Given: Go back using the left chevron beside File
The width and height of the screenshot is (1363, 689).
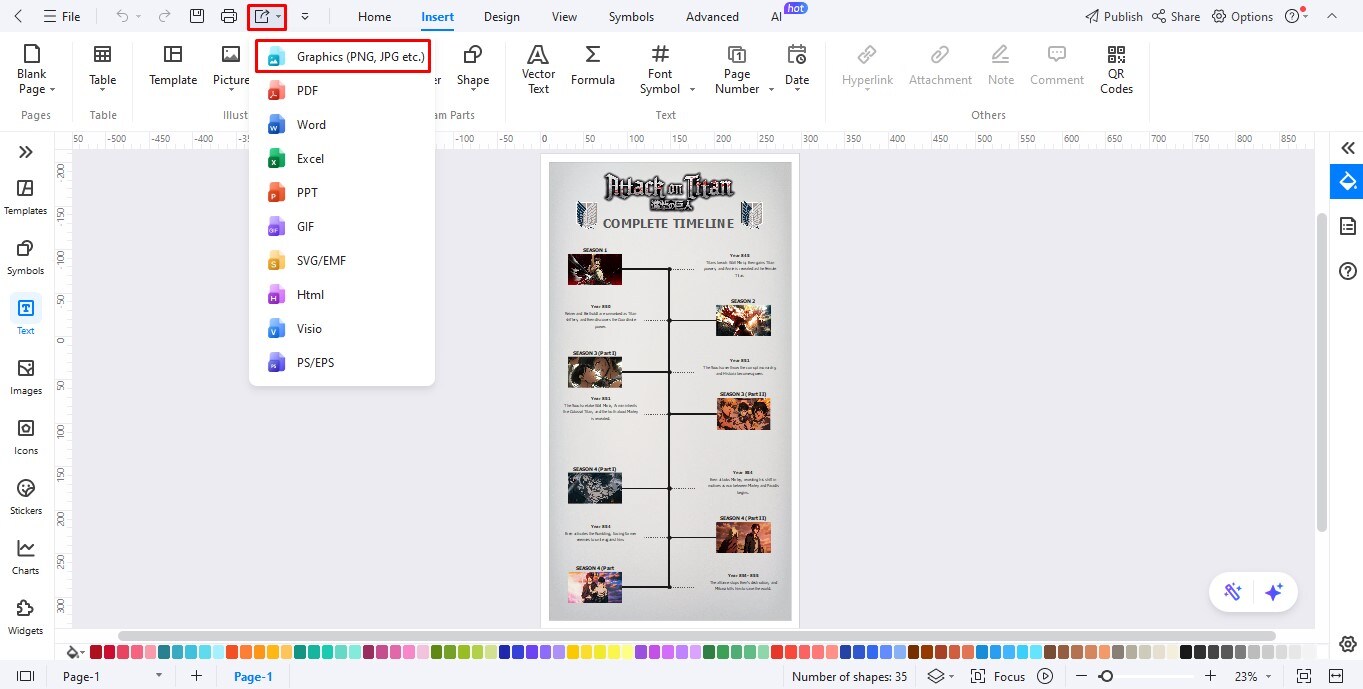Looking at the screenshot, I should pyautogui.click(x=18, y=16).
